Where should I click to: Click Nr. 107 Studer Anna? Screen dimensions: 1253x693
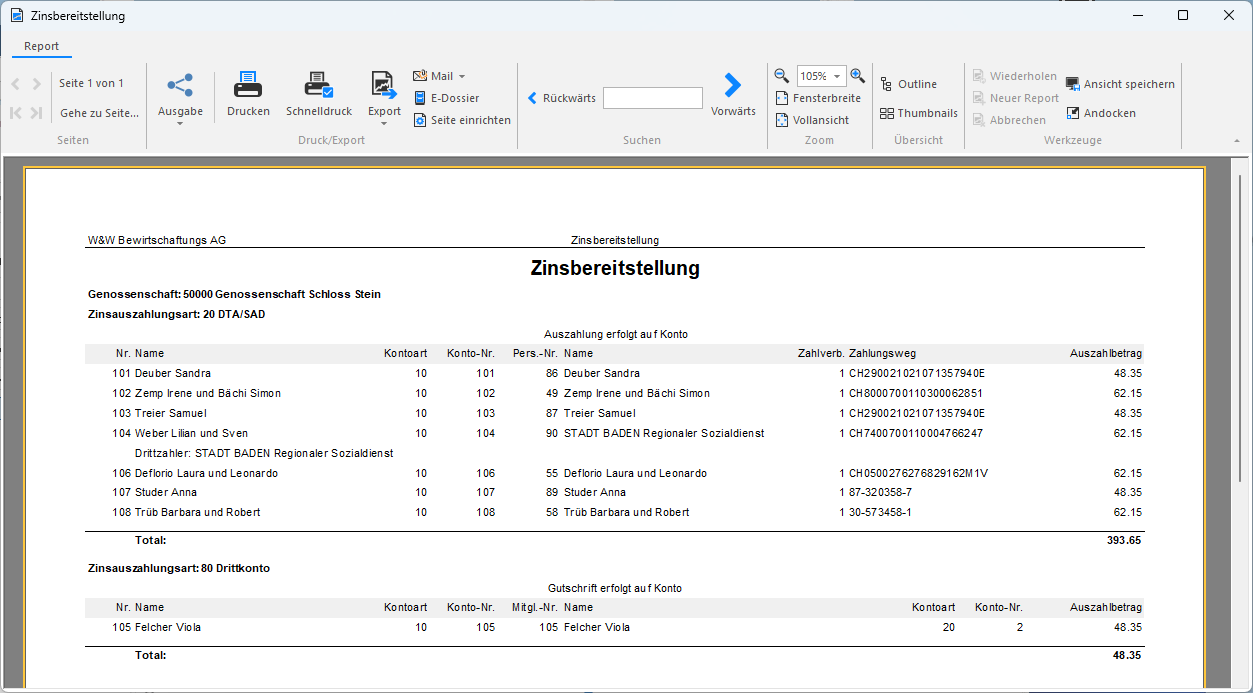point(155,492)
